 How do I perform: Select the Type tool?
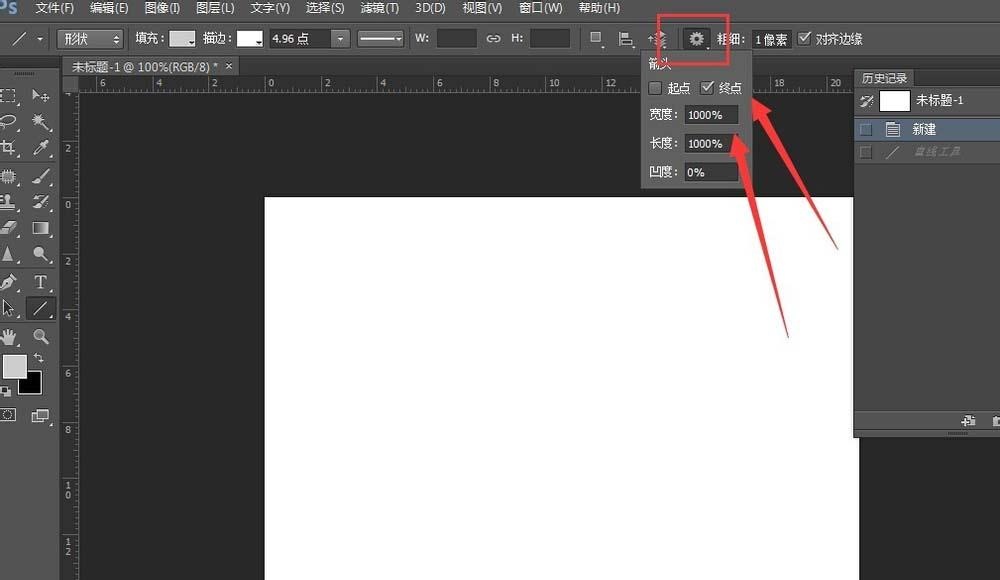tap(41, 282)
